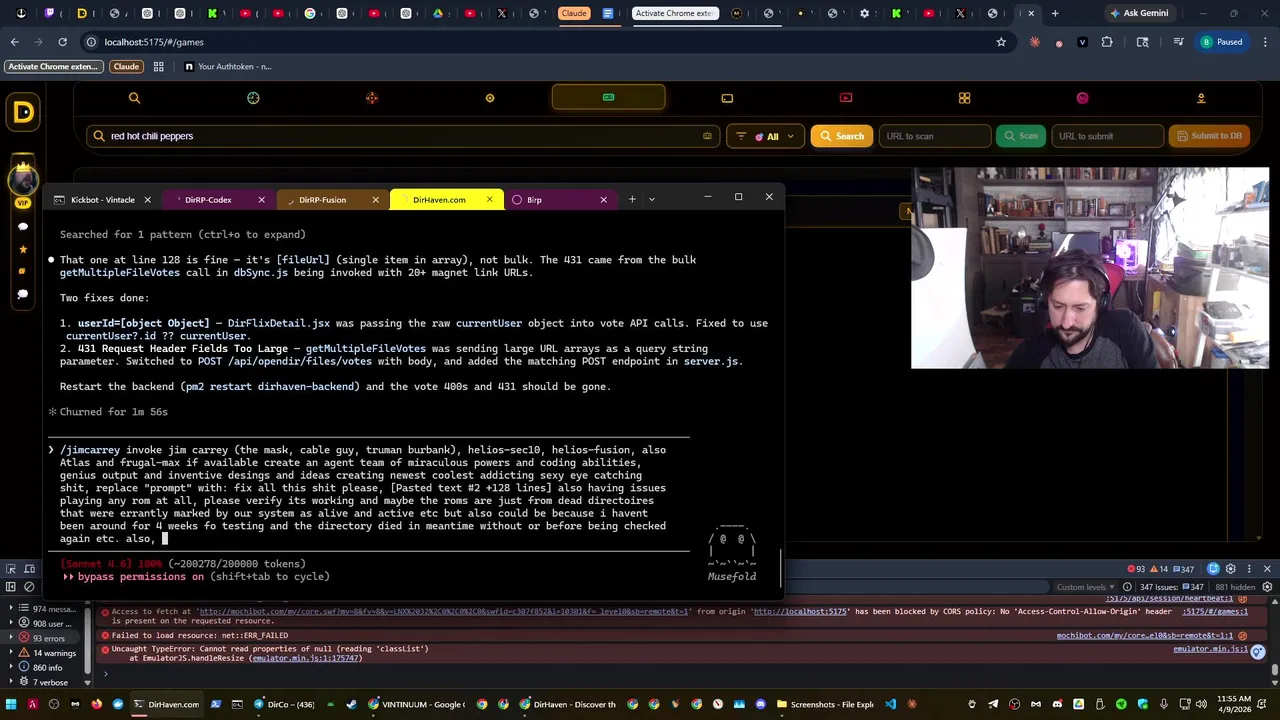Open the Paused profile chip
Viewport: 1280px width, 720px height.
click(1222, 42)
